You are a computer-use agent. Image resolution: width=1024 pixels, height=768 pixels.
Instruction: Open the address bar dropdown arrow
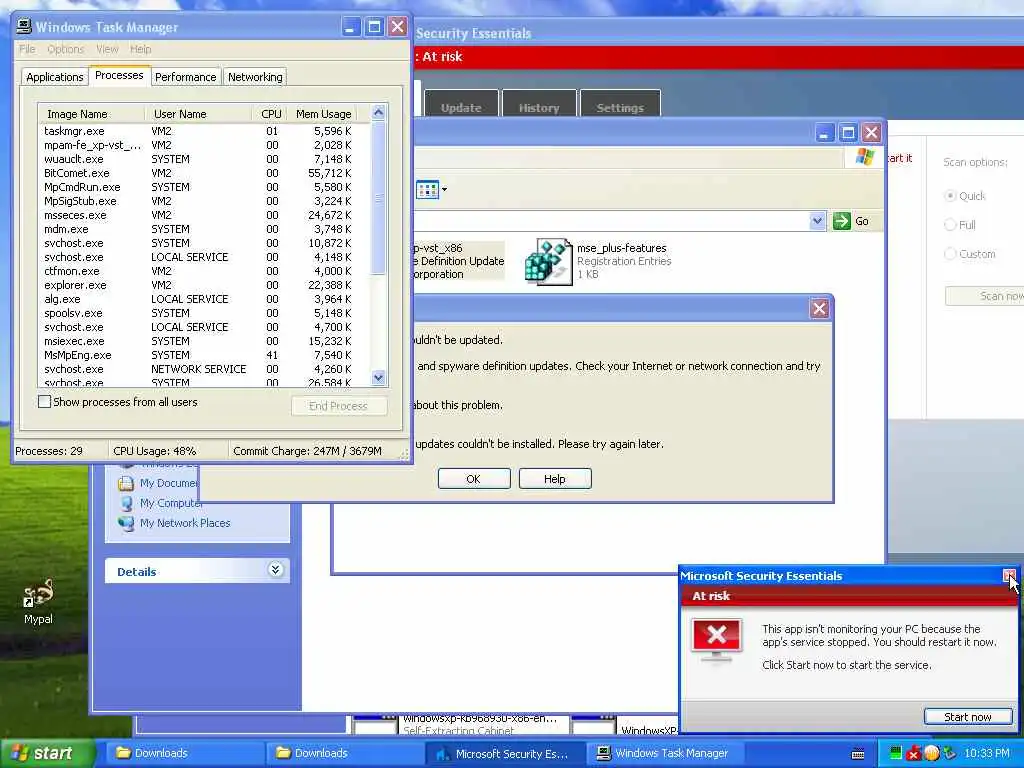(x=817, y=221)
